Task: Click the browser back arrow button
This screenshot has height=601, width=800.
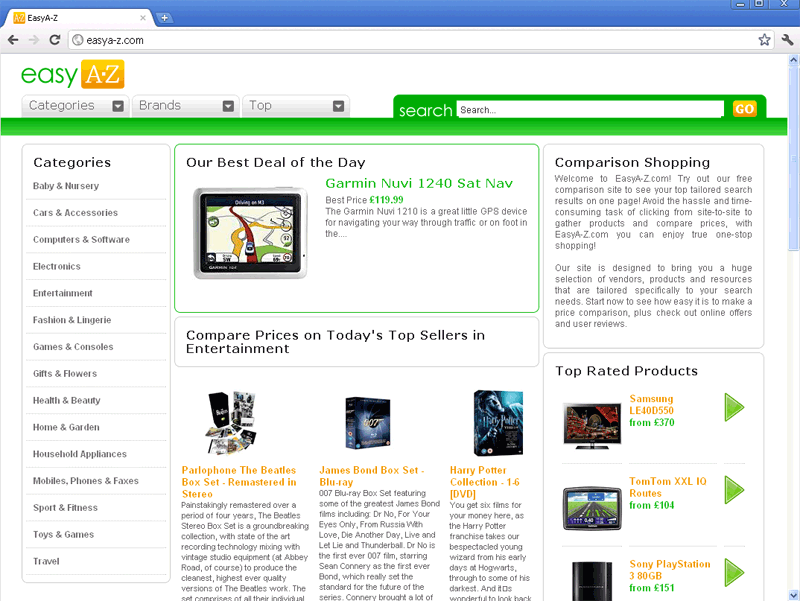Action: tap(13, 40)
